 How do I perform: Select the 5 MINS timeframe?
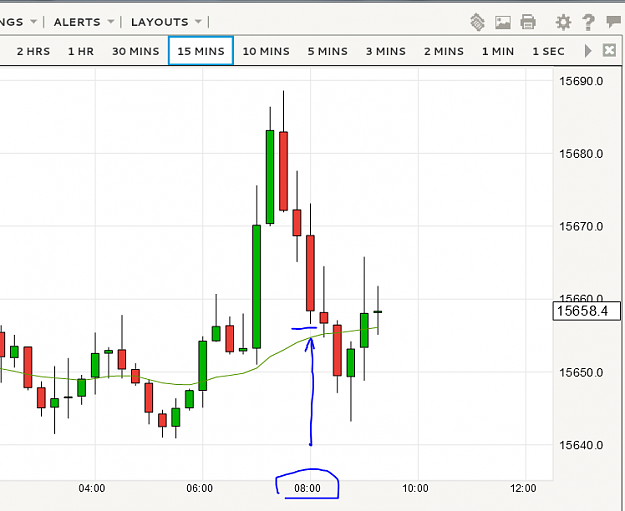[x=328, y=51]
